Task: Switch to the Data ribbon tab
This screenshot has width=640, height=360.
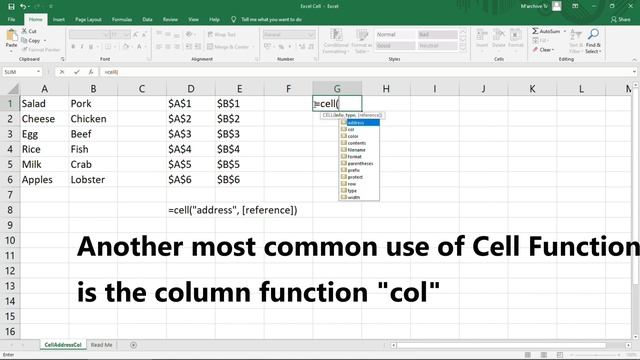Action: coord(147,19)
